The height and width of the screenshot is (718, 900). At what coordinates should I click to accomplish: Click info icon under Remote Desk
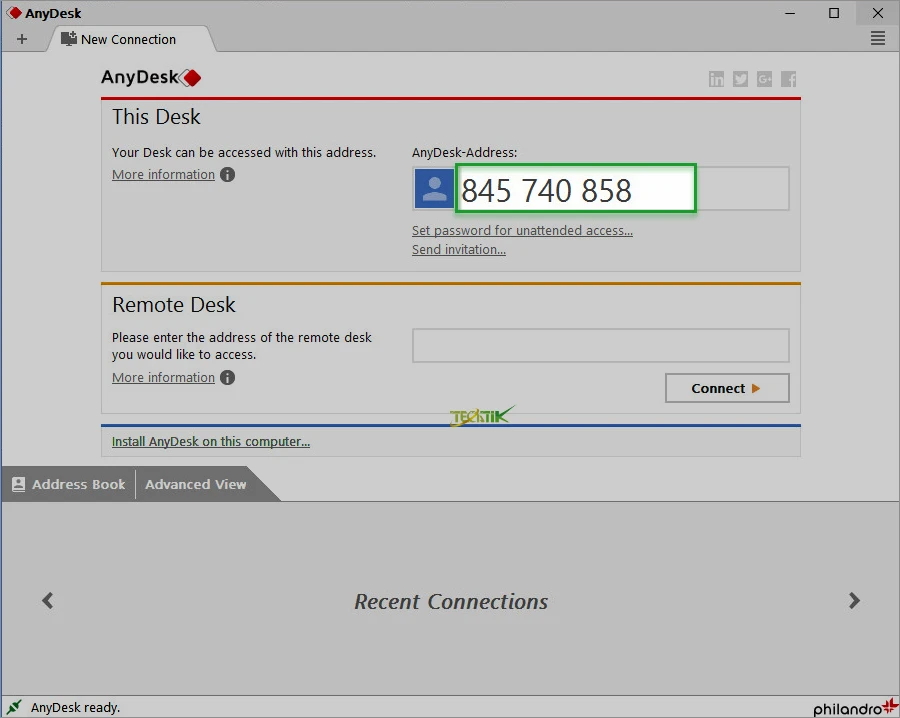(227, 378)
